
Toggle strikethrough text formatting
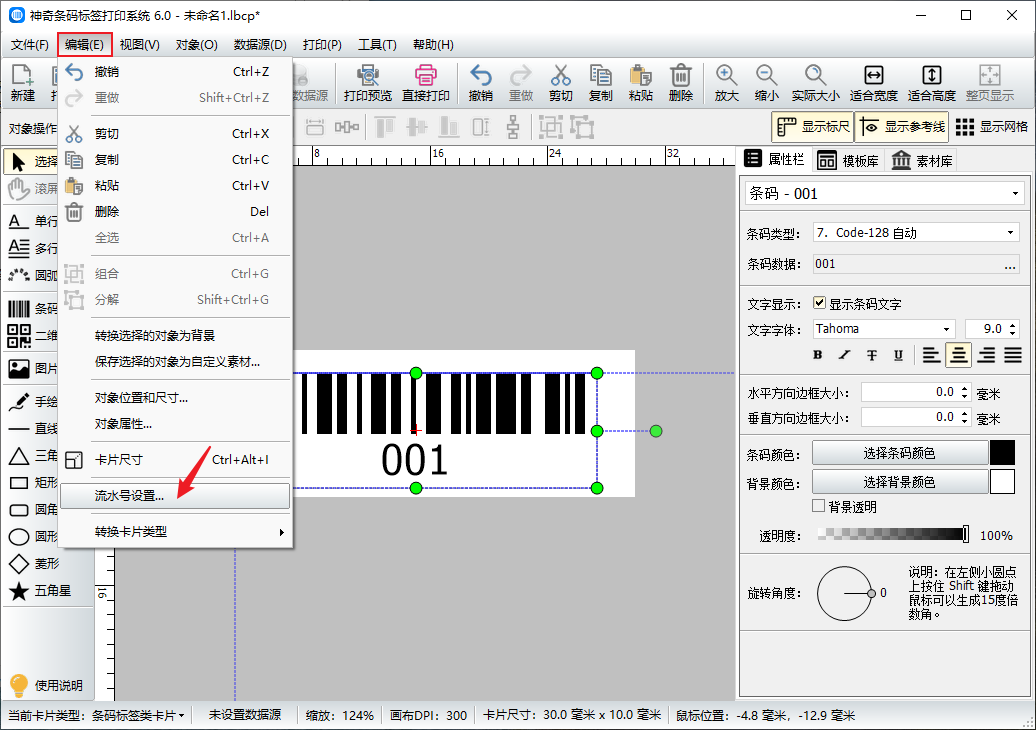click(x=871, y=355)
